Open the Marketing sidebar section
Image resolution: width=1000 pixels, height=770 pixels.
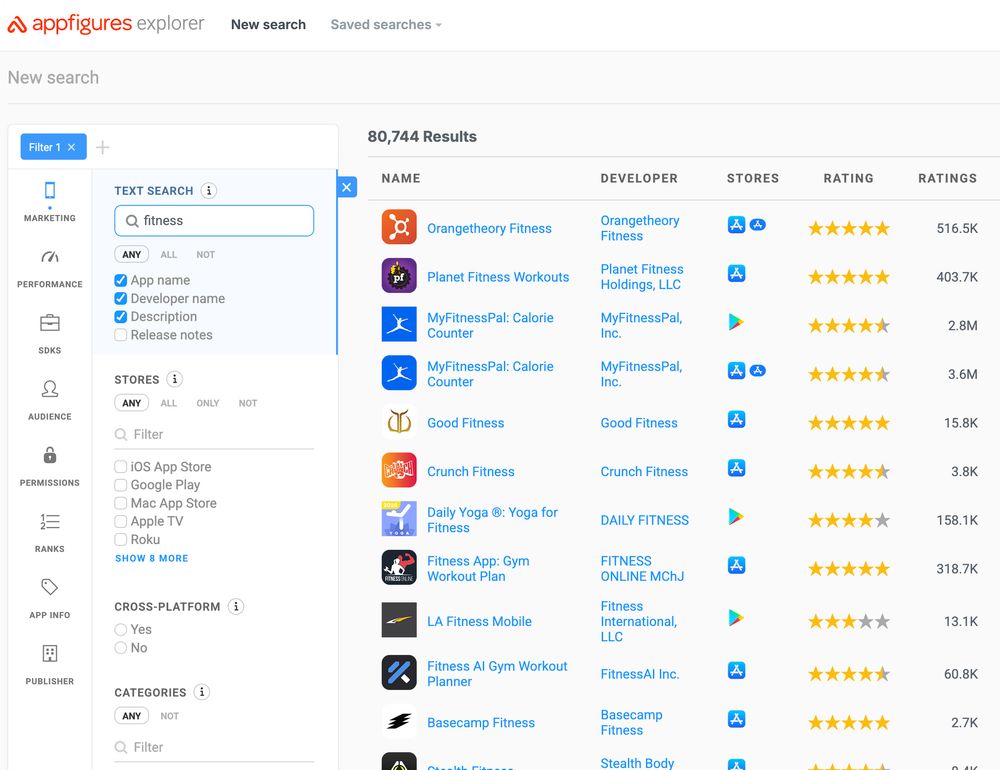click(50, 201)
